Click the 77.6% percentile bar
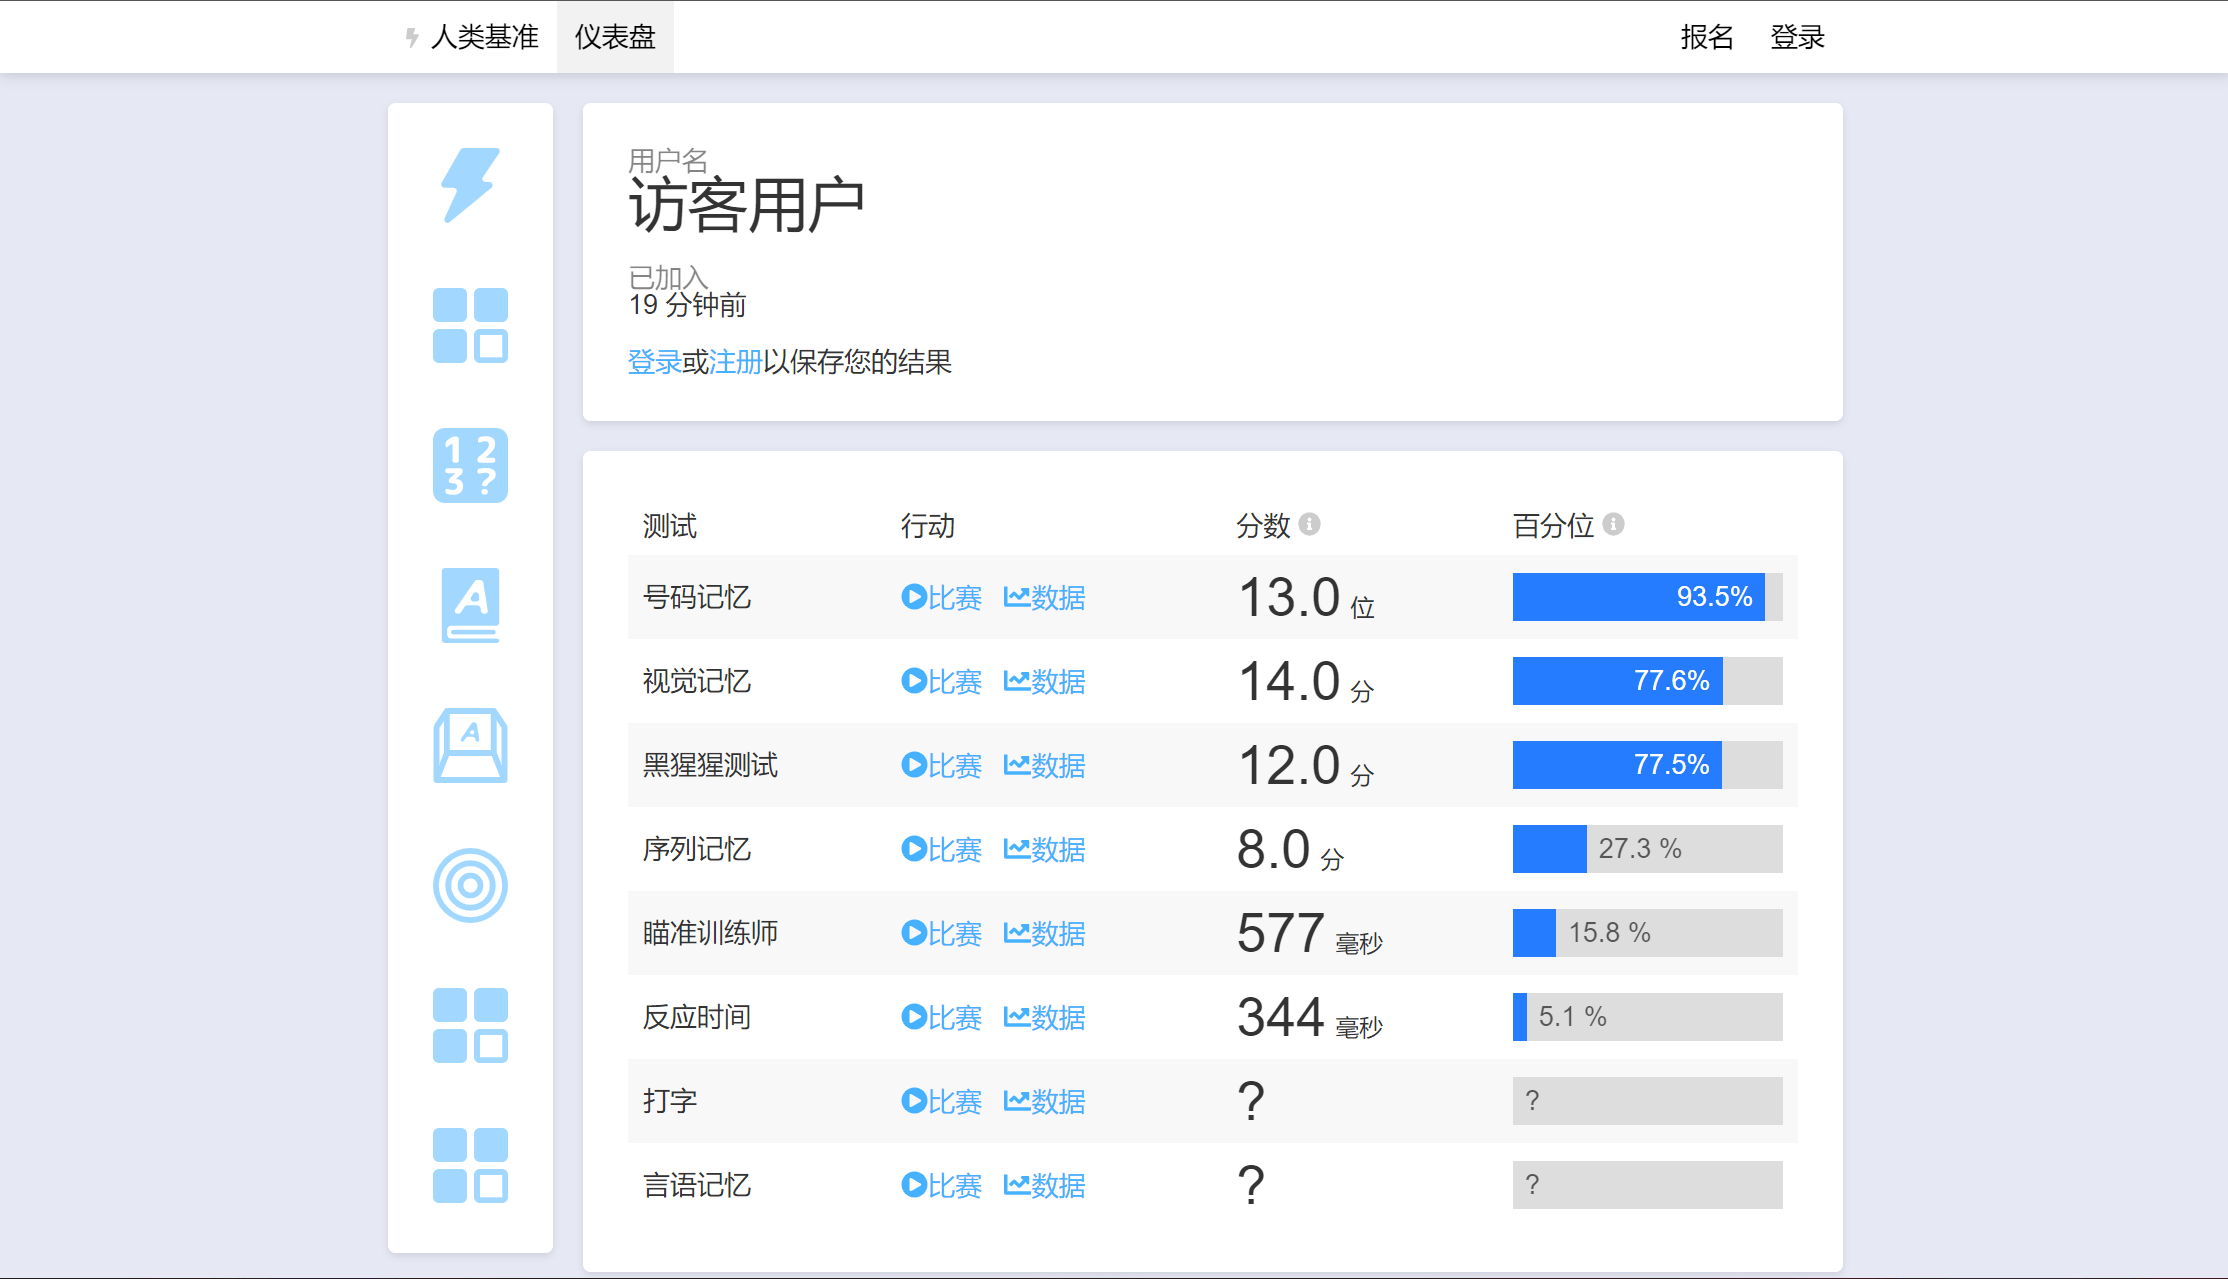The width and height of the screenshot is (2228, 1279). tap(1647, 681)
